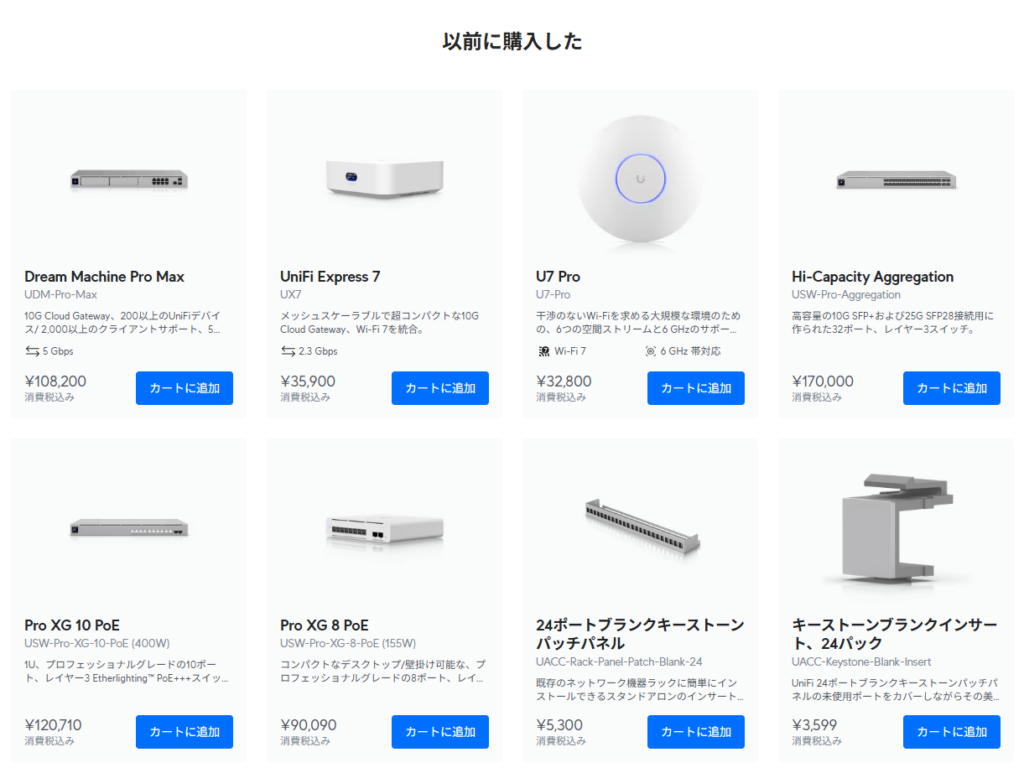Image resolution: width=1024 pixels, height=773 pixels.
Task: Open the Pro XG 8 PoE title link
Action: point(325,625)
